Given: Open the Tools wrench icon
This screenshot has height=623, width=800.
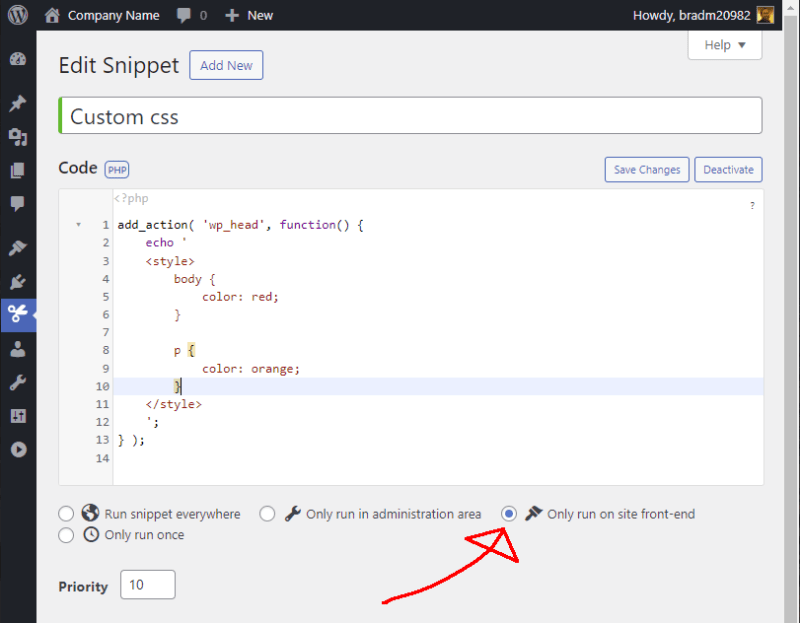Looking at the screenshot, I should (18, 381).
